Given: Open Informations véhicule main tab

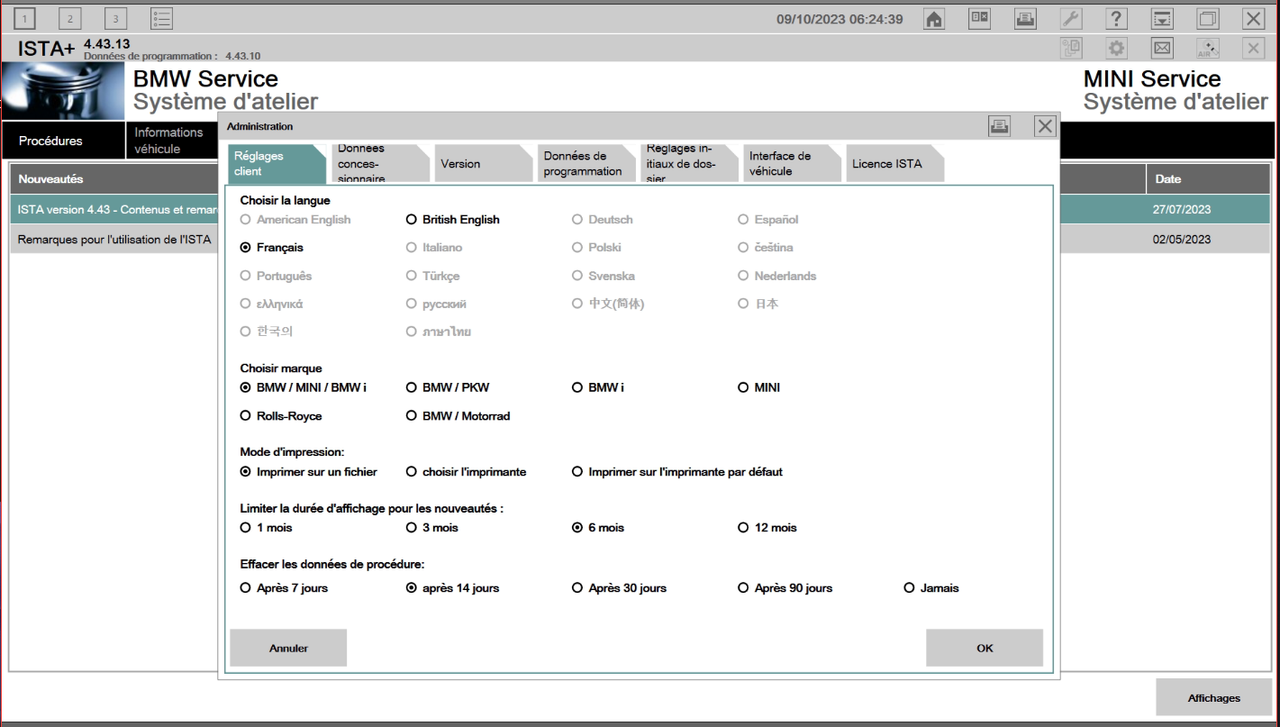Looking at the screenshot, I should coord(172,141).
